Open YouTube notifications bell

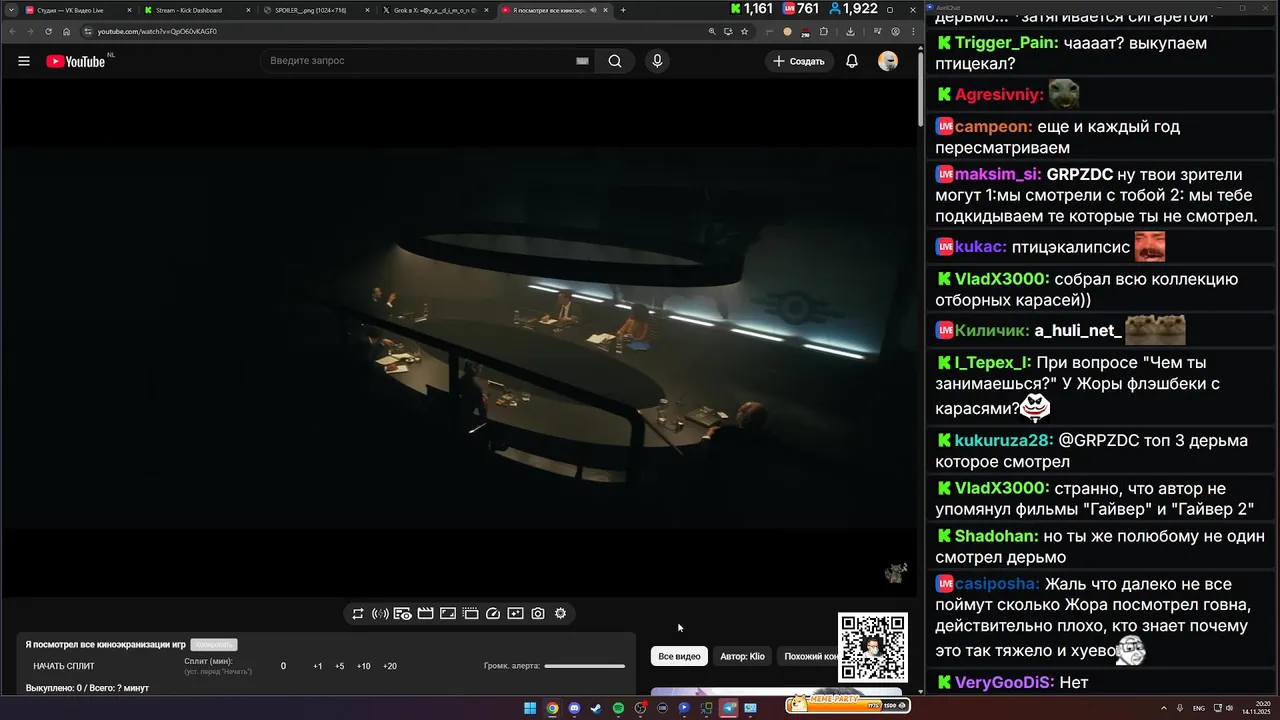(x=852, y=61)
